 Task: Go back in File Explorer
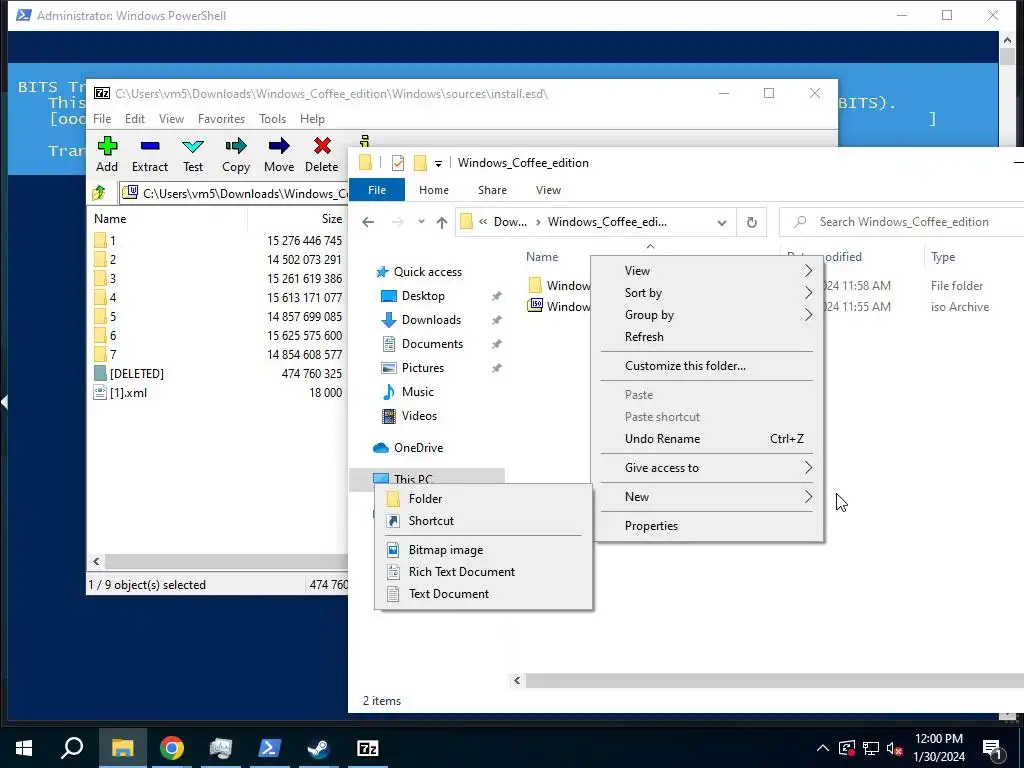click(368, 222)
